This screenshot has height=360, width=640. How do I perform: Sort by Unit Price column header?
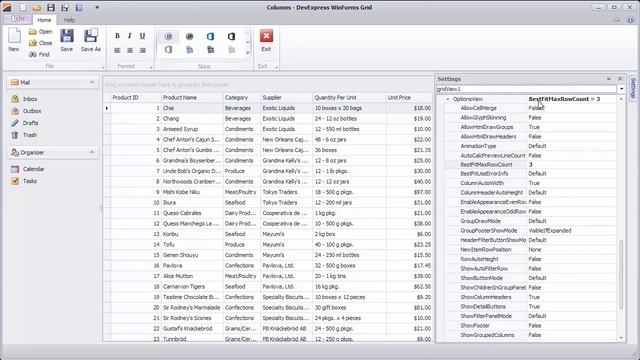[409, 98]
